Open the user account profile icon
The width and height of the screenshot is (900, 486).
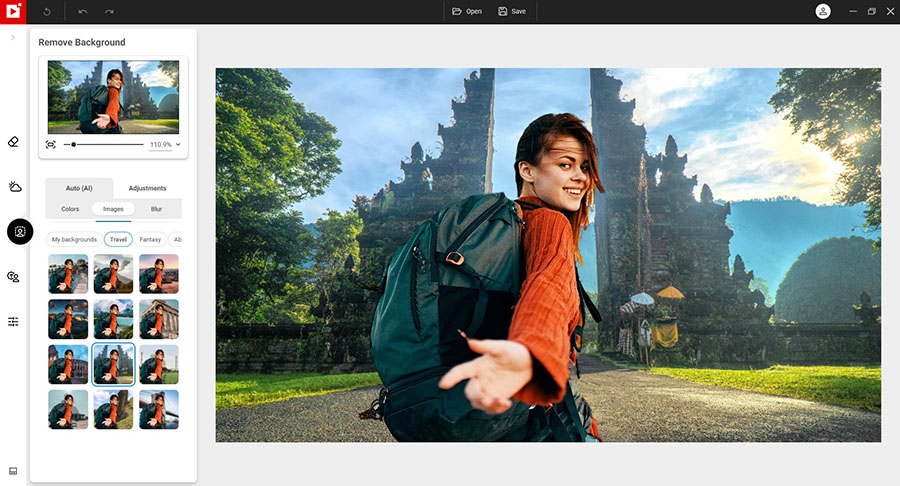[x=823, y=11]
